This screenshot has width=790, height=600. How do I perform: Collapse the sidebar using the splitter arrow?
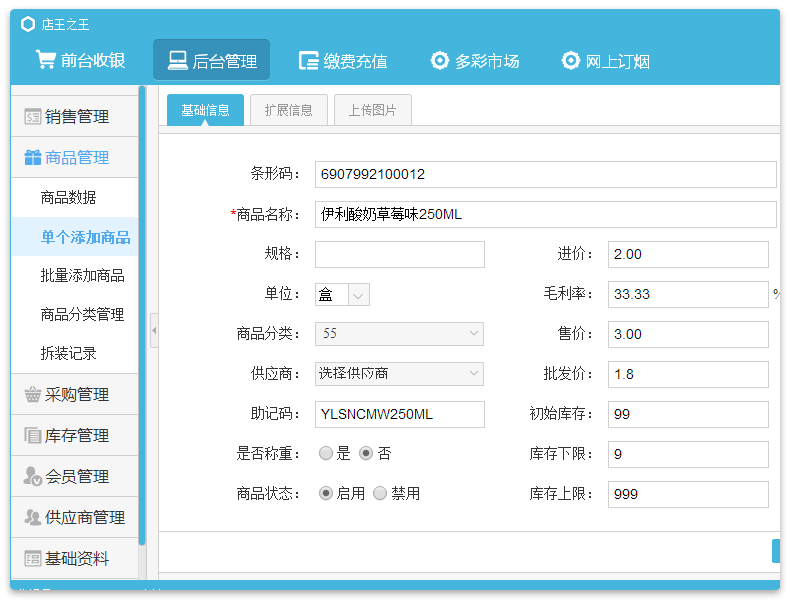pyautogui.click(x=154, y=330)
